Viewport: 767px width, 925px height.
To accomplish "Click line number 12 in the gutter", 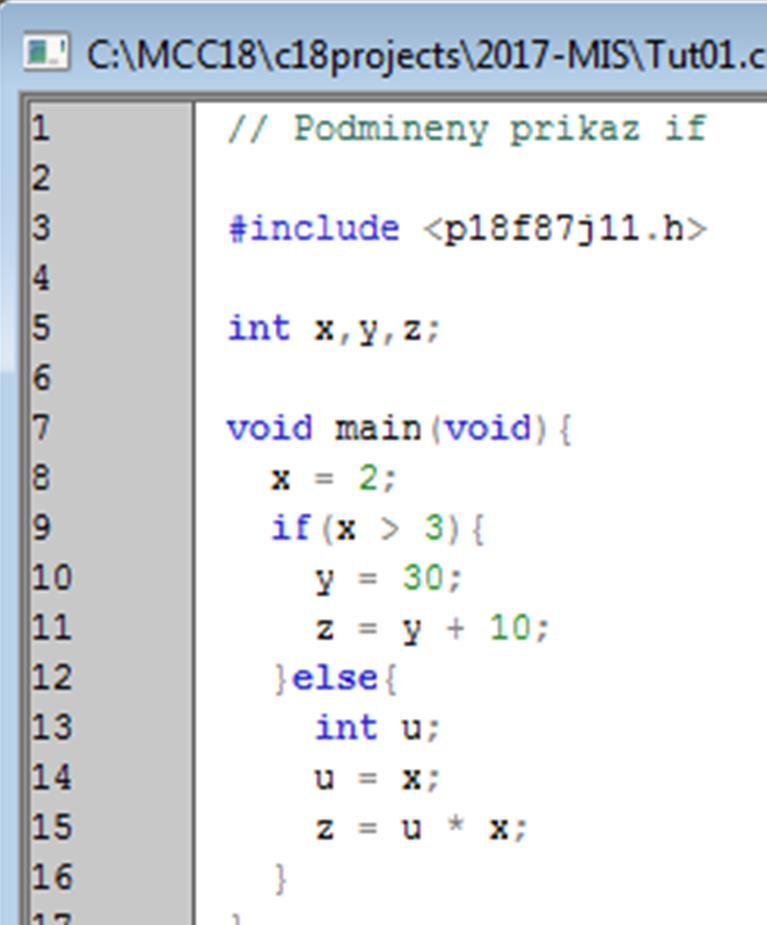I will click(x=52, y=677).
